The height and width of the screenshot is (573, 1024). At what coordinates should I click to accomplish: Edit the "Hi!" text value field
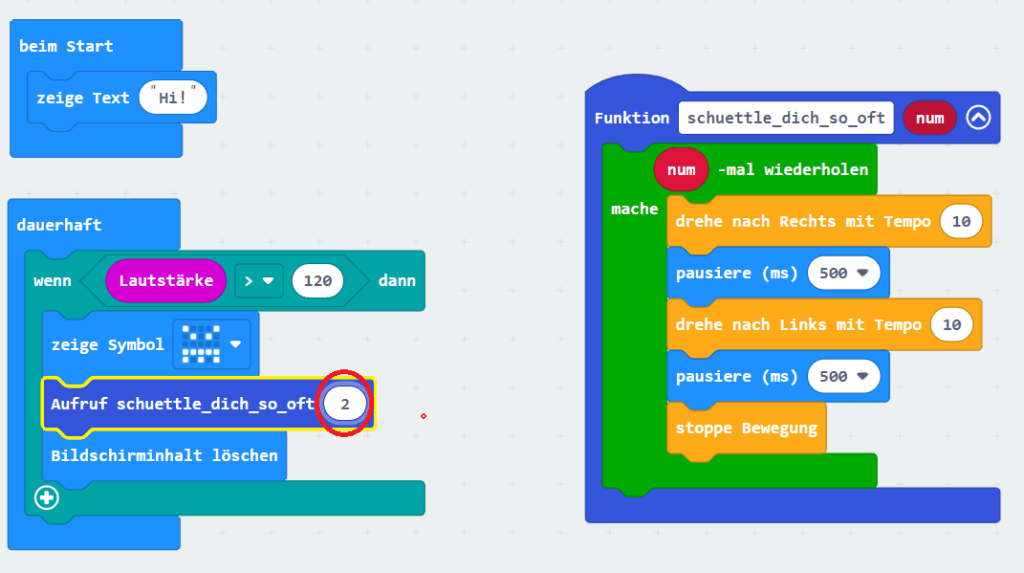[173, 98]
